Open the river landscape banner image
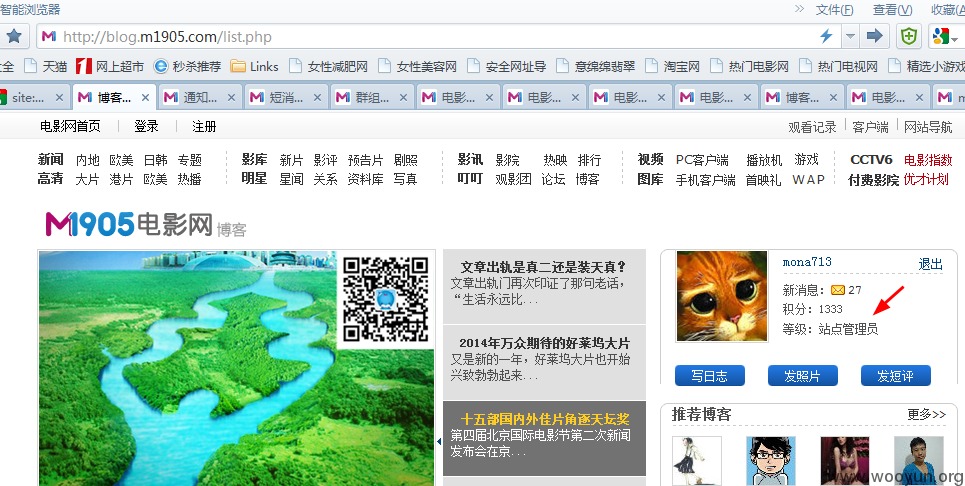 [237, 368]
